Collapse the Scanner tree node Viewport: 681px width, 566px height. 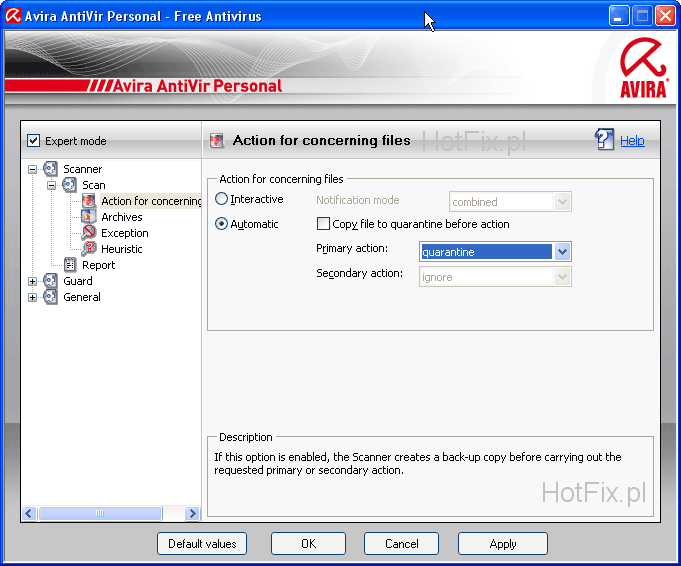(x=33, y=169)
